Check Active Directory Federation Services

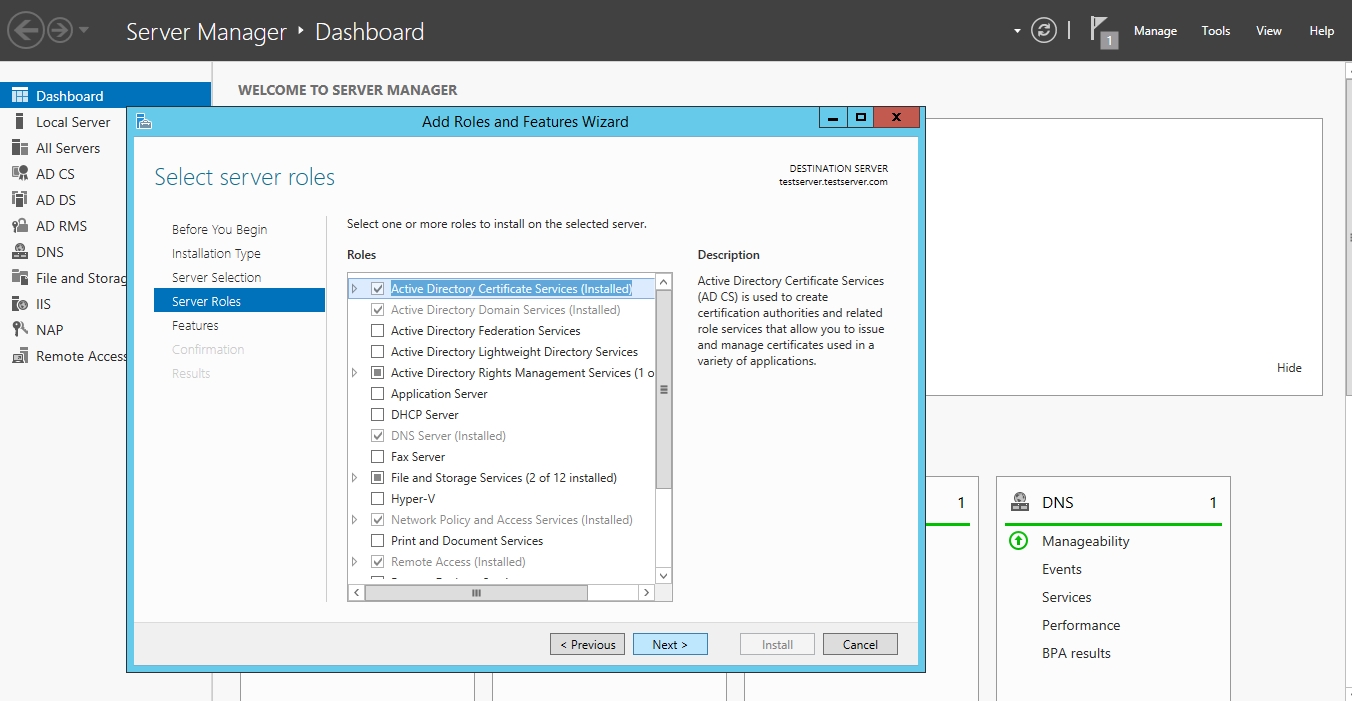pos(377,330)
